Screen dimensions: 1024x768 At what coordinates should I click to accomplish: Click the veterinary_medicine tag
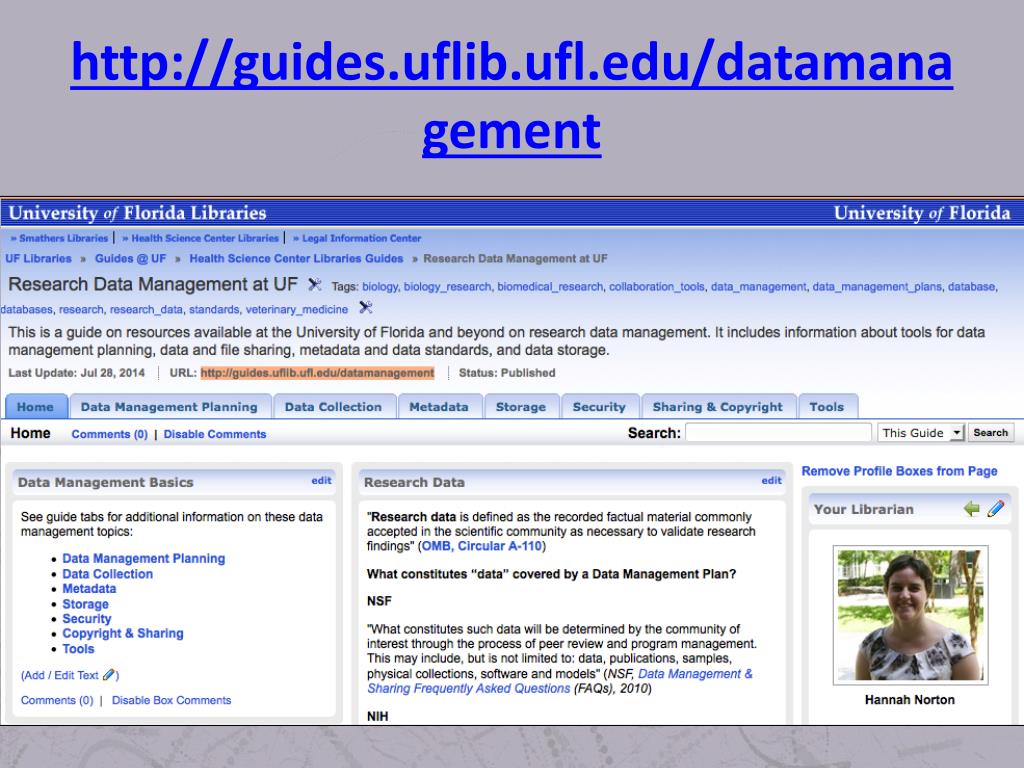[296, 309]
